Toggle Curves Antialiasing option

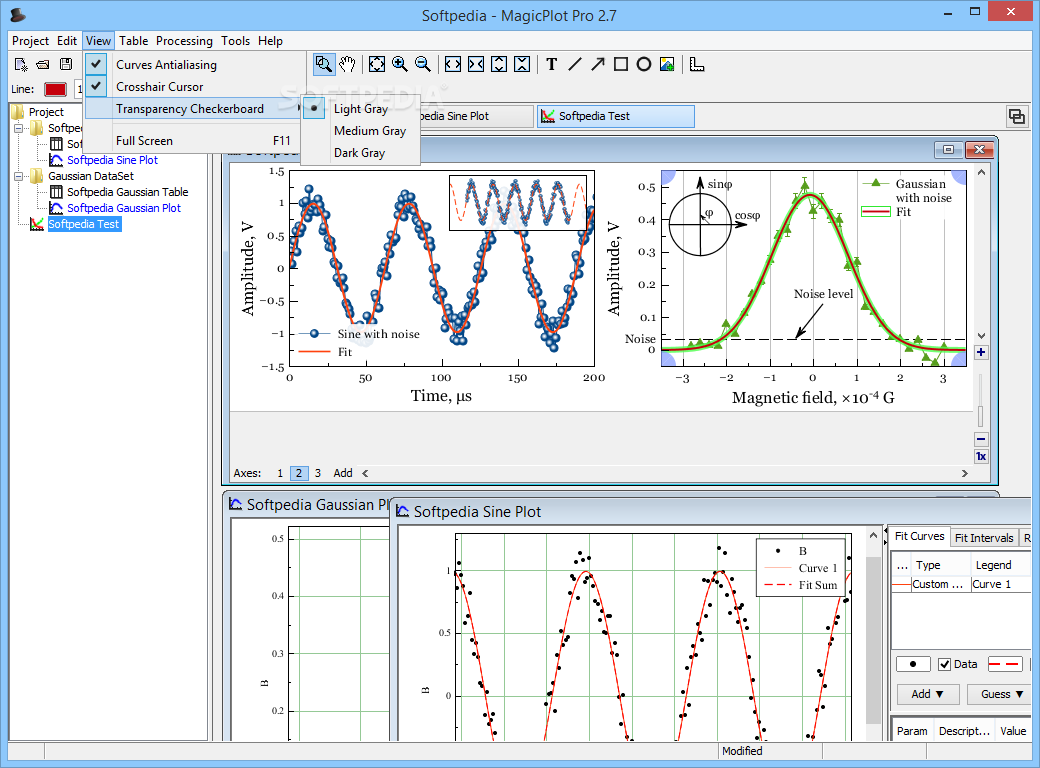pos(195,64)
